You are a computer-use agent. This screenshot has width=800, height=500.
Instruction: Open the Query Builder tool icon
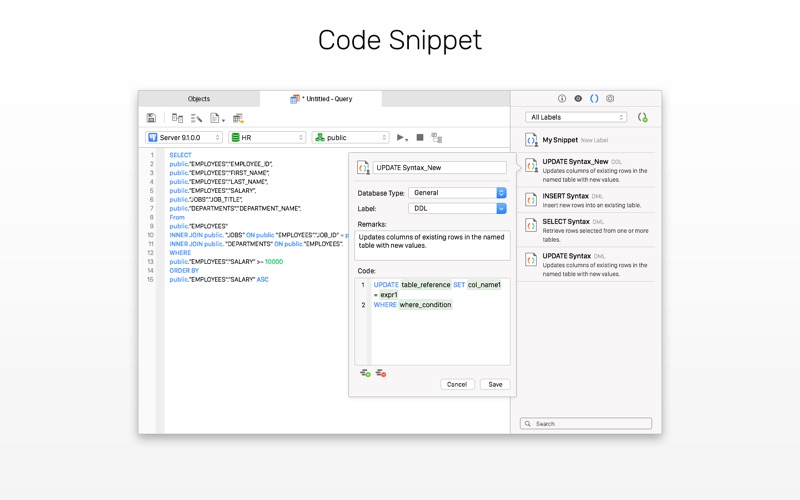coord(177,118)
